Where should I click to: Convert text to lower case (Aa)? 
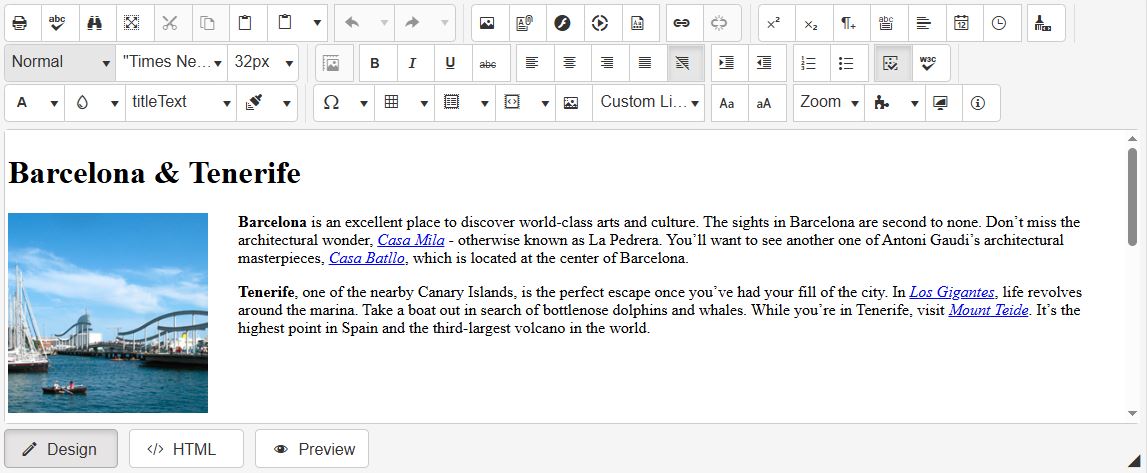pos(727,103)
